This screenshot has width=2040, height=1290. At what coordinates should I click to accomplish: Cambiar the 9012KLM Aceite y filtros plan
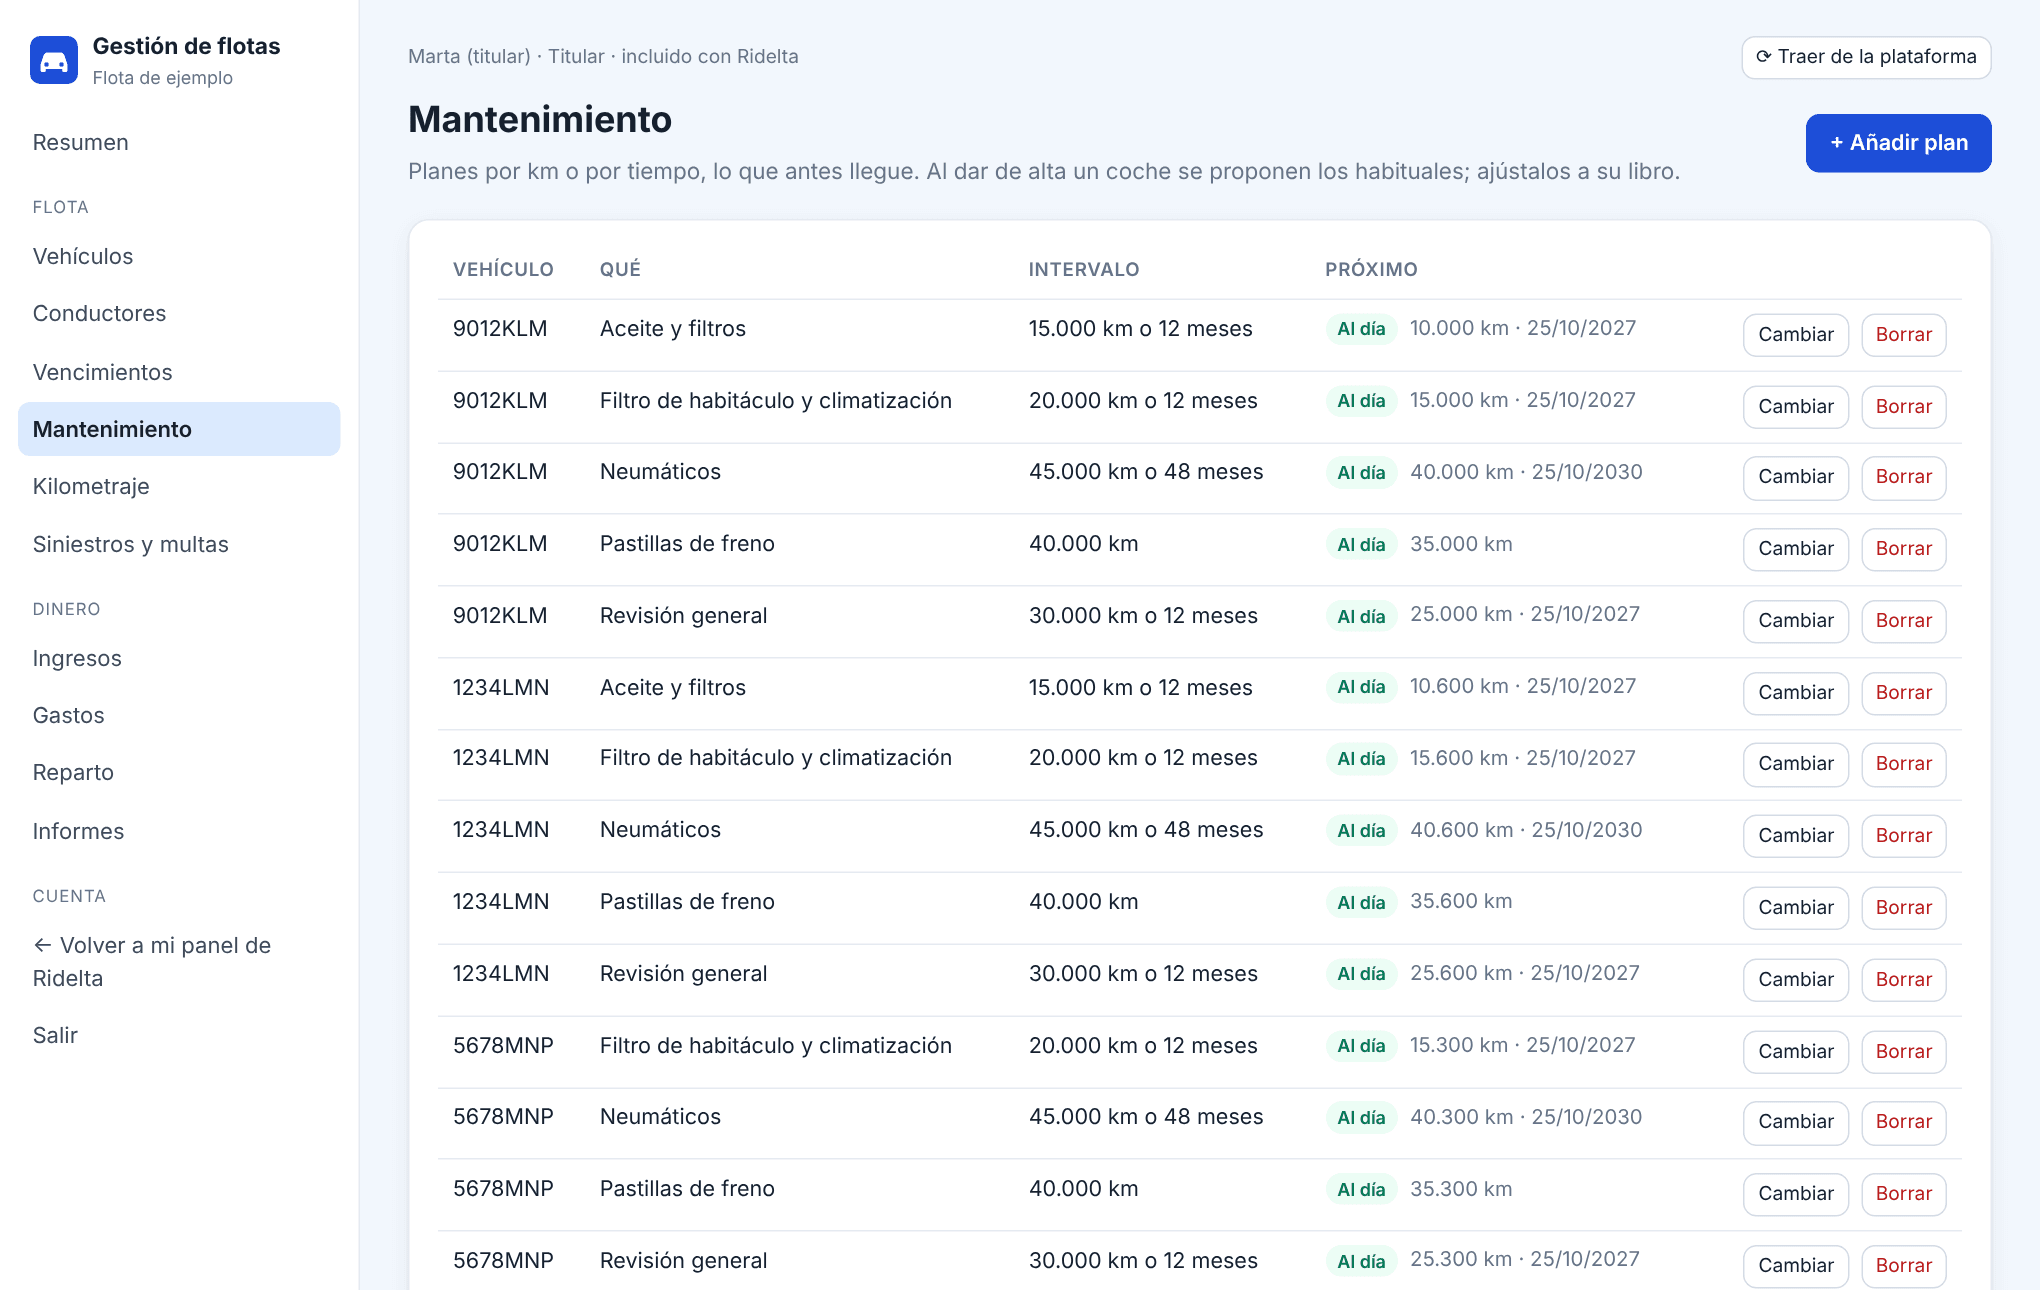1795,335
